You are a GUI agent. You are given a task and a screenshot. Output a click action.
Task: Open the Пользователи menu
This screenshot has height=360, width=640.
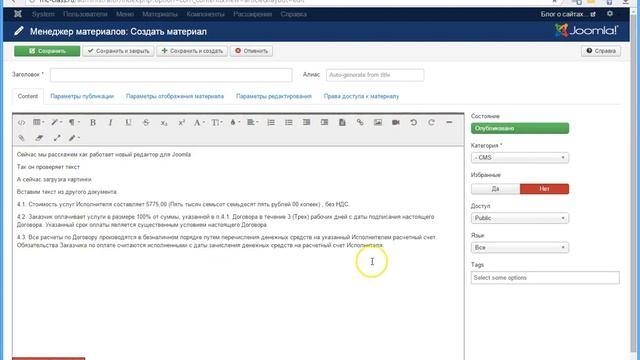tap(85, 14)
